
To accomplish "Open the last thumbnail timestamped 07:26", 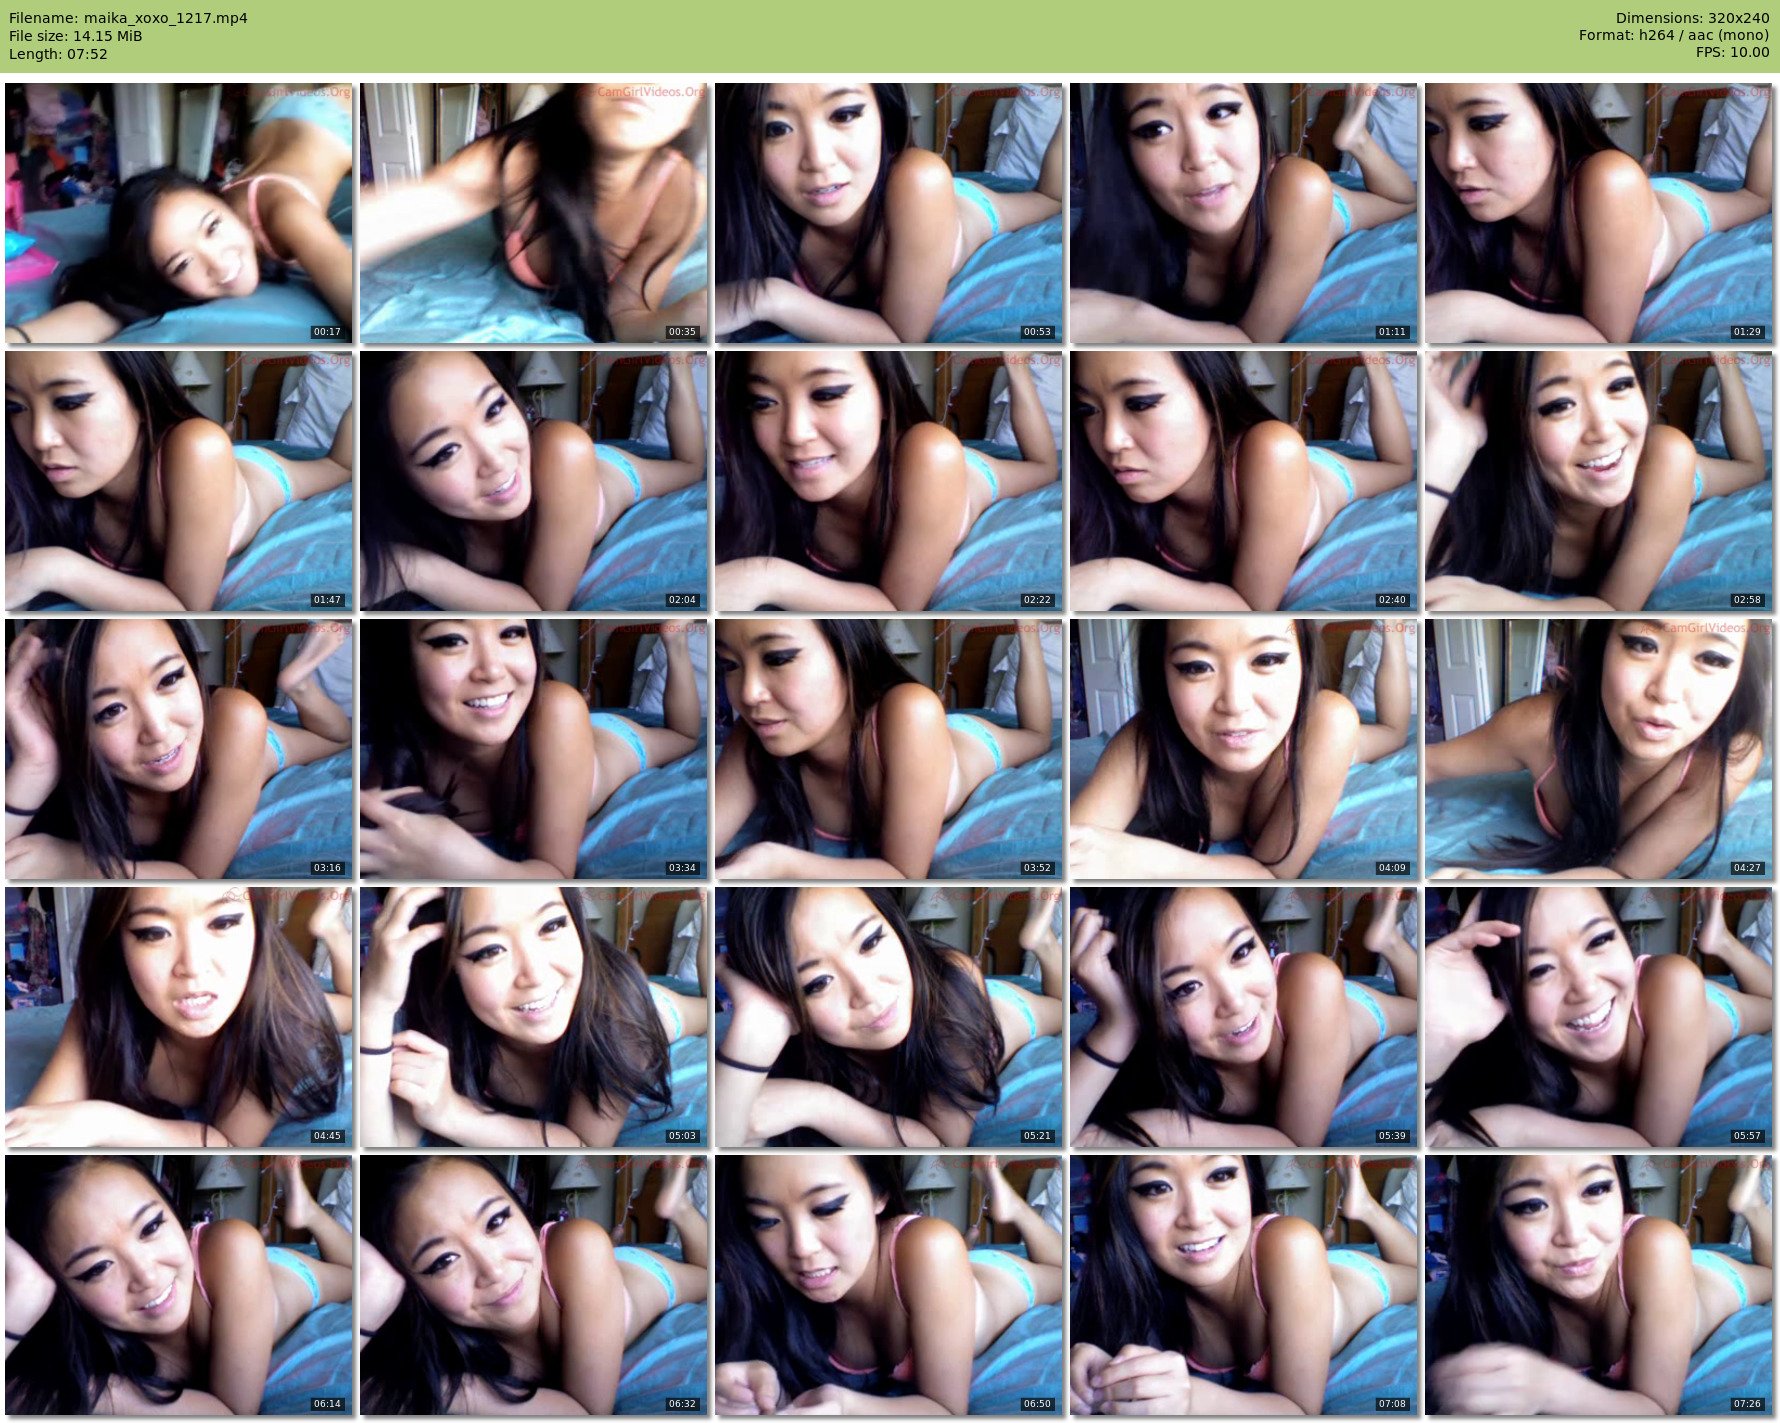I will tap(1598, 1285).
